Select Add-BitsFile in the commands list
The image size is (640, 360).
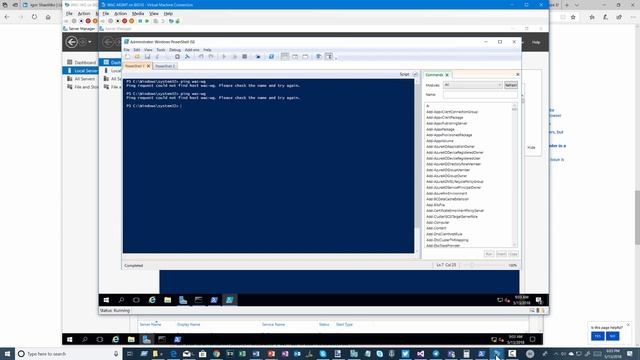(436, 205)
